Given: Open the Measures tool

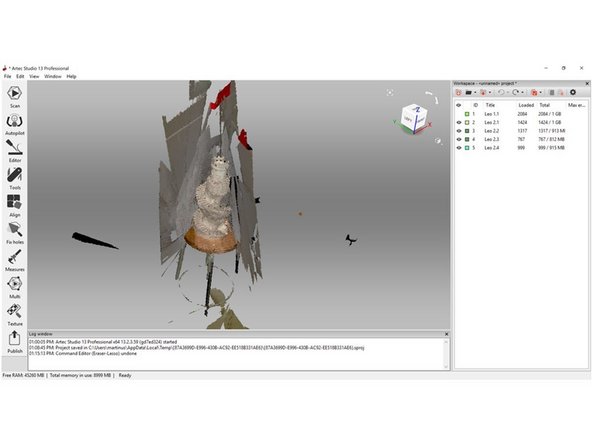Looking at the screenshot, I should [14, 260].
